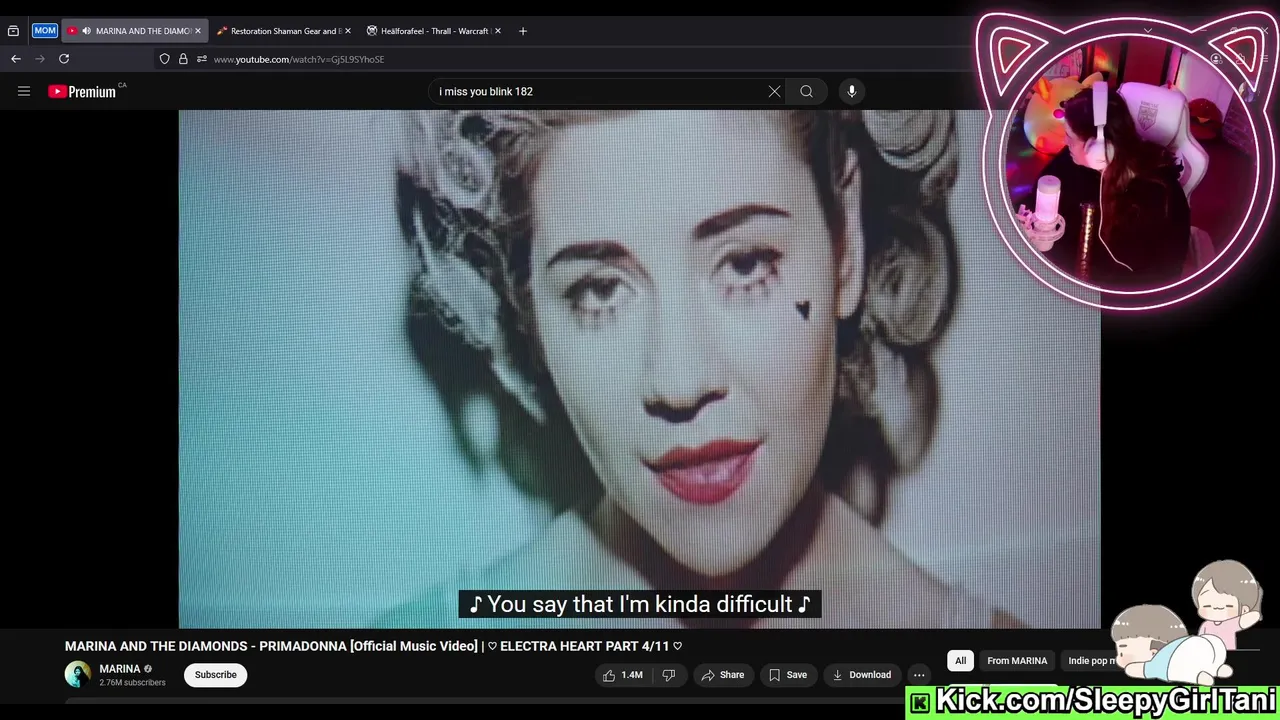Image resolution: width=1280 pixels, height=720 pixels.
Task: Submit search with magnifier button
Action: [x=807, y=91]
